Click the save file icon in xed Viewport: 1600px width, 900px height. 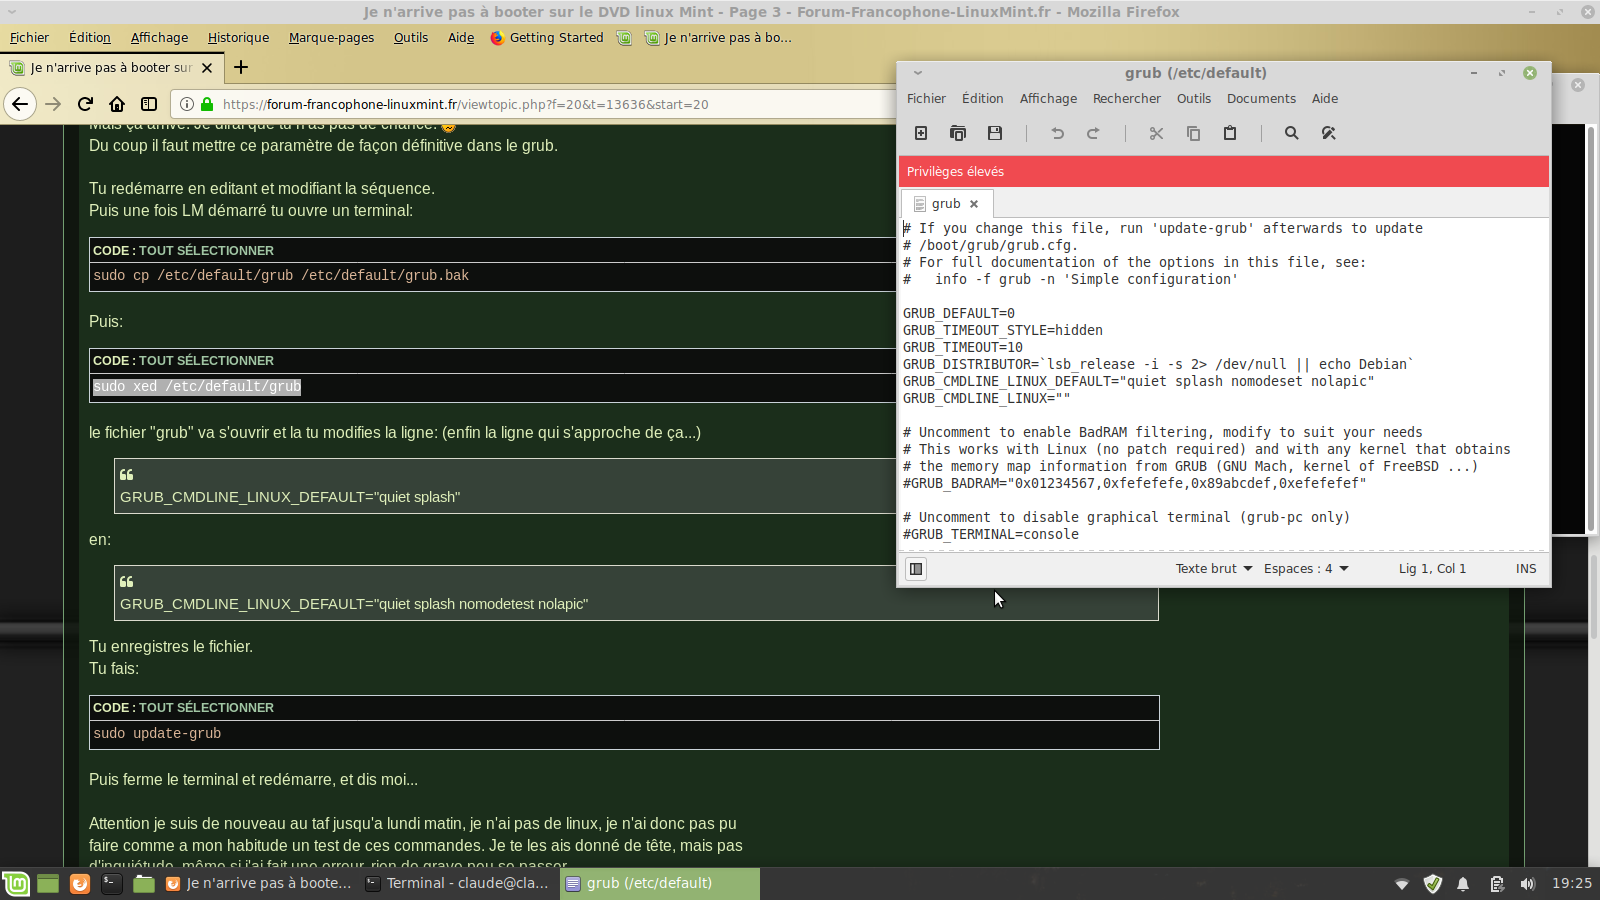[x=994, y=133]
